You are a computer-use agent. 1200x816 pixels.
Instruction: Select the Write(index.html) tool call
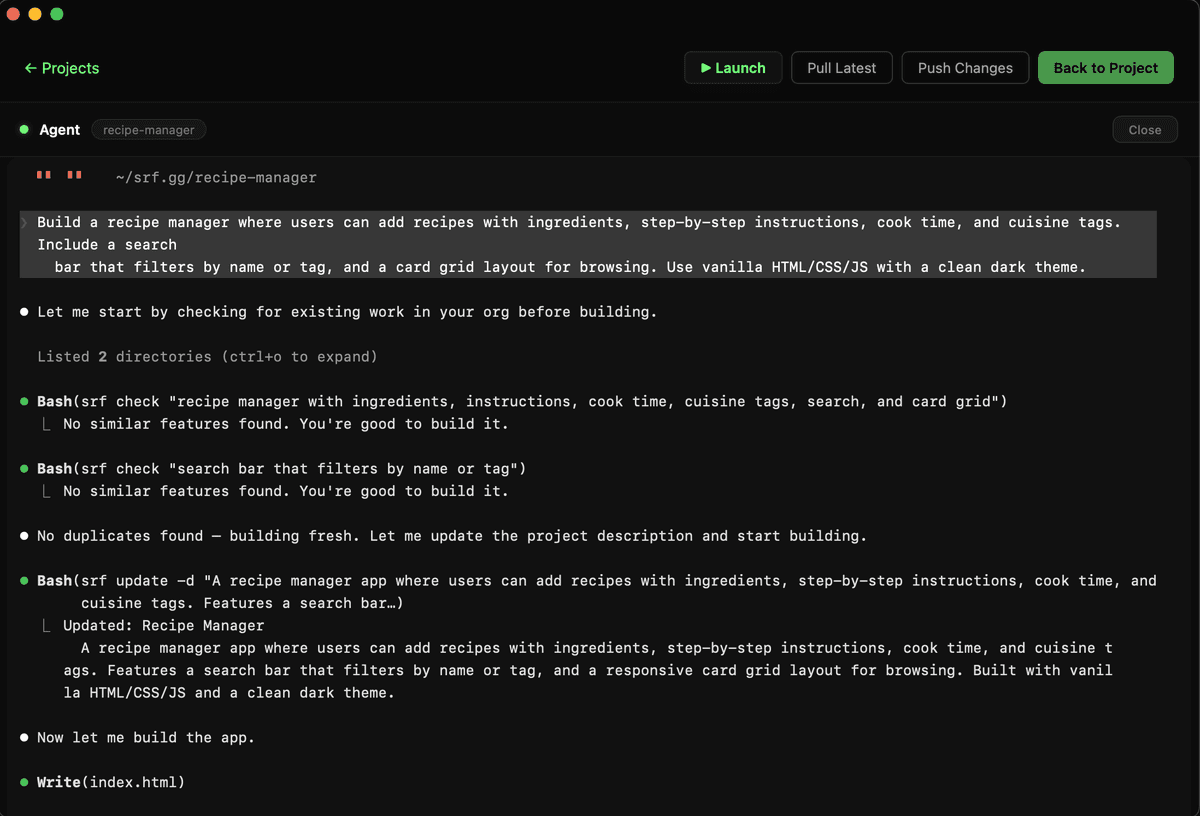point(111,782)
